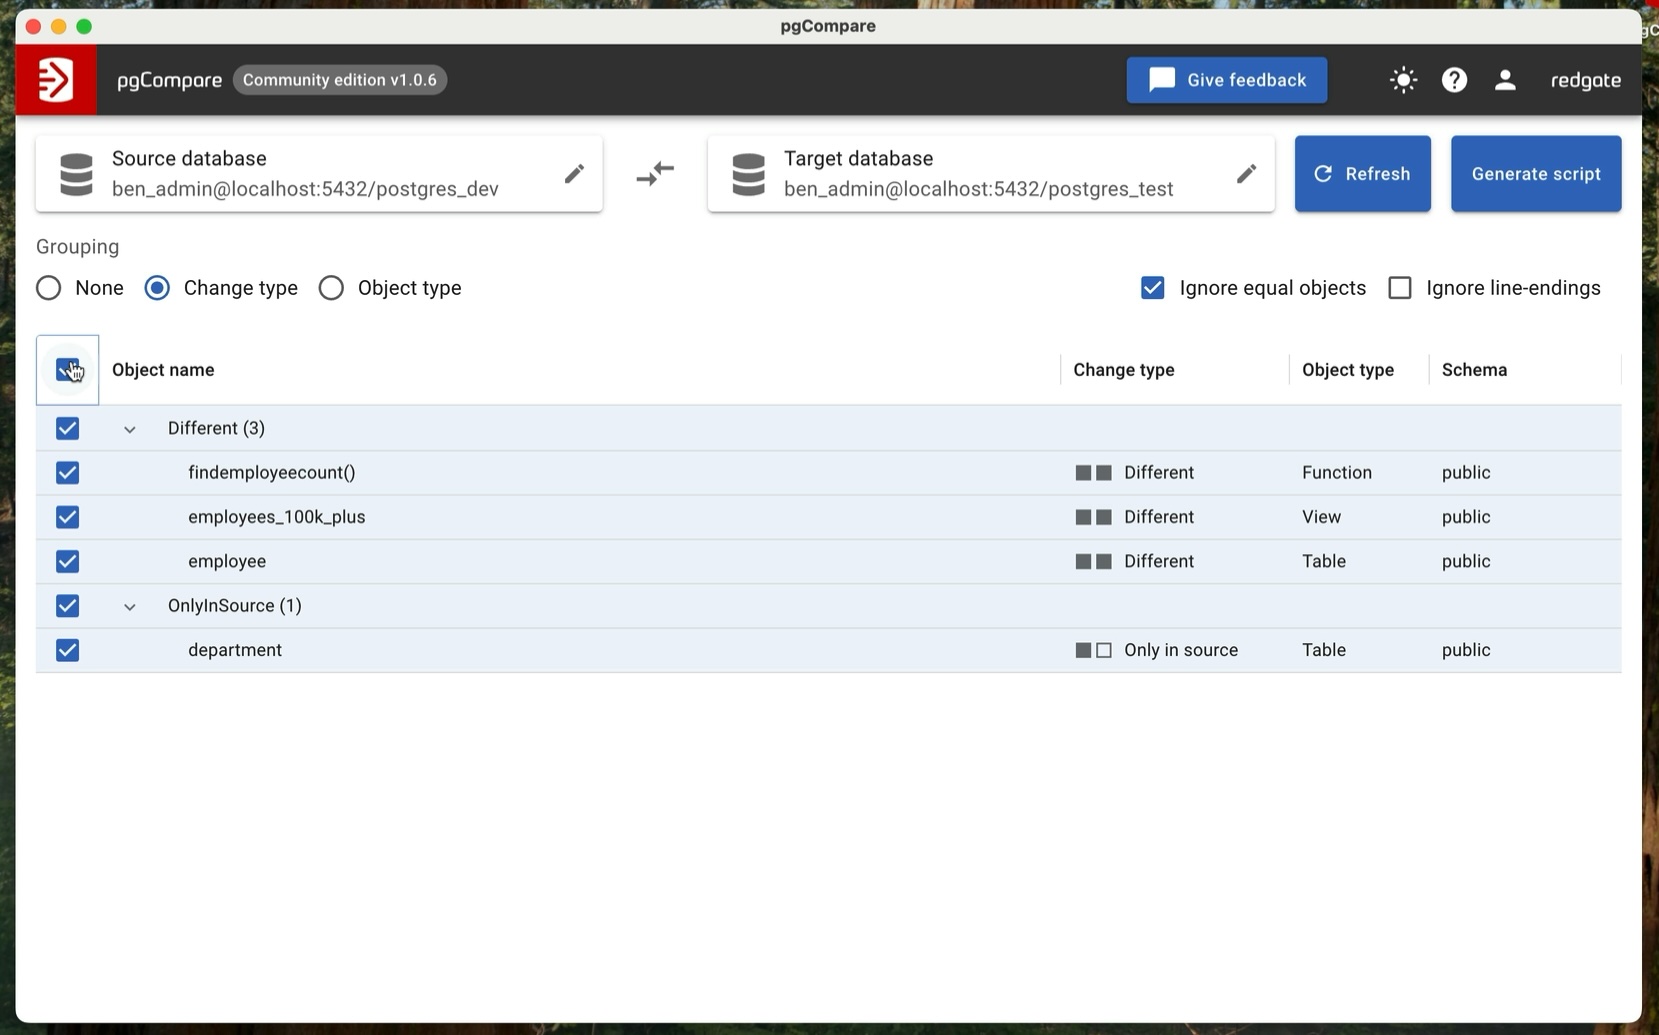The image size is (1659, 1035).
Task: Select the department object name
Action: (x=235, y=650)
